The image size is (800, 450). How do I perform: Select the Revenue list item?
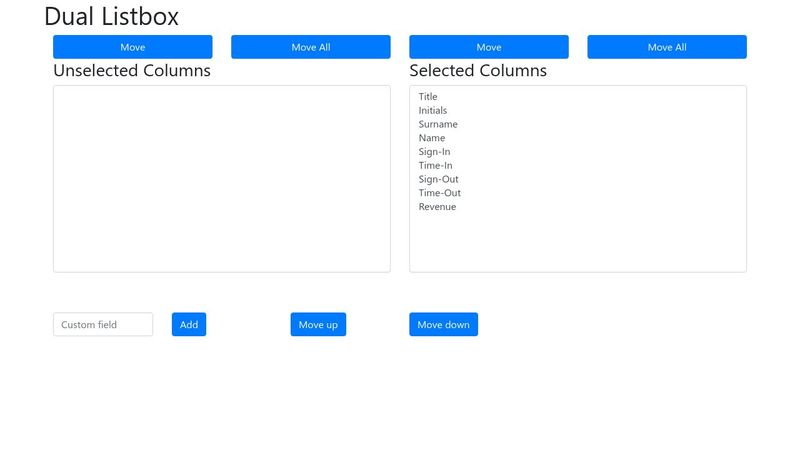(437, 207)
